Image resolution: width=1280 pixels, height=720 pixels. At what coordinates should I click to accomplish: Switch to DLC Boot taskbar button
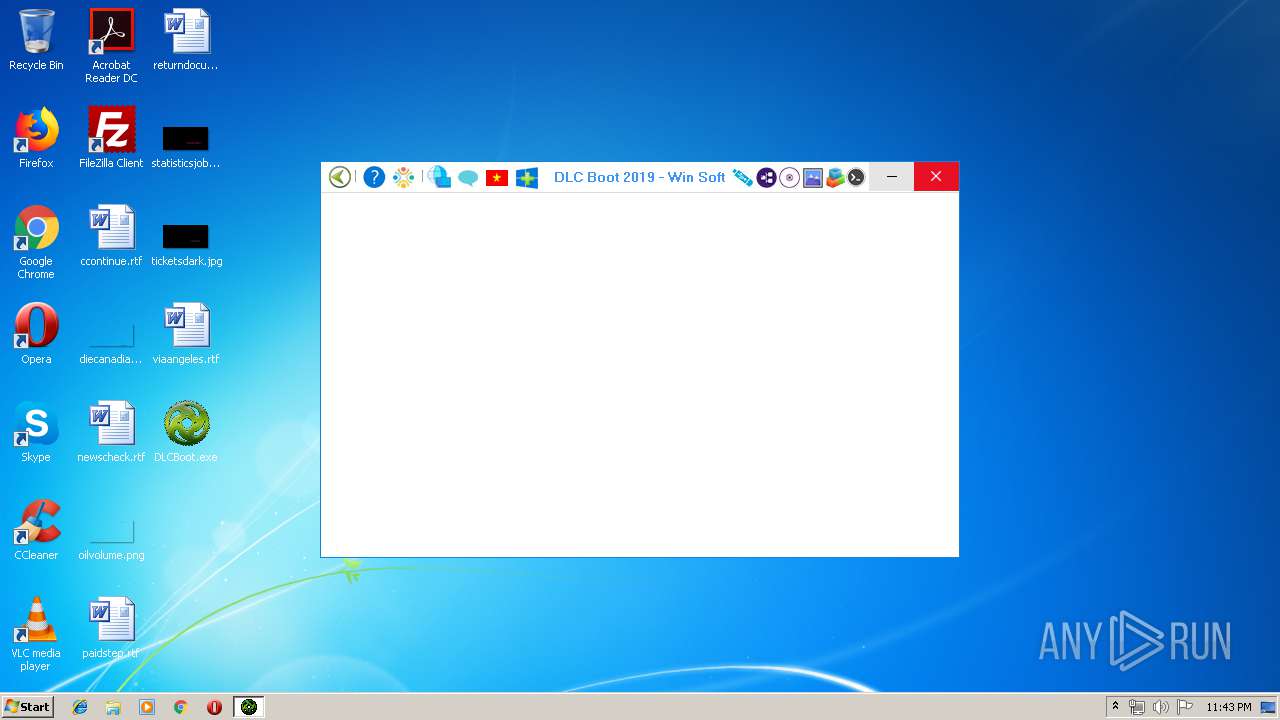[249, 707]
